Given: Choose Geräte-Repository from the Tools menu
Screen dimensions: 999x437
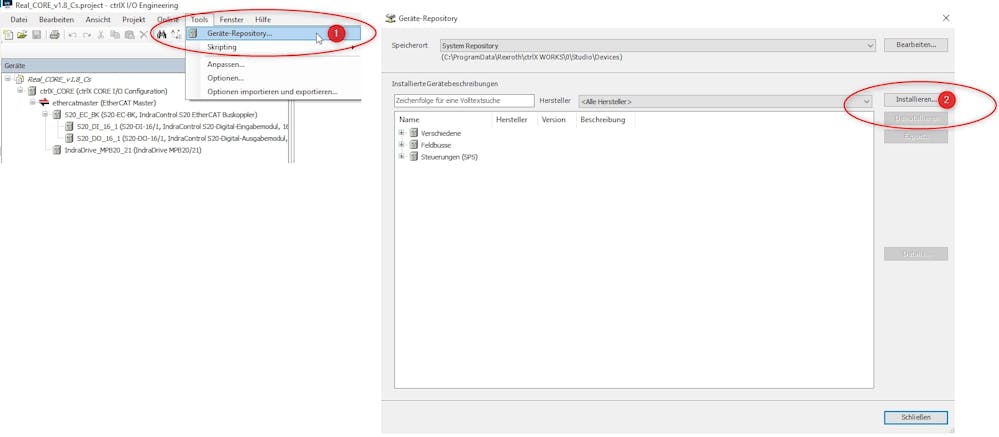Looking at the screenshot, I should click(239, 33).
